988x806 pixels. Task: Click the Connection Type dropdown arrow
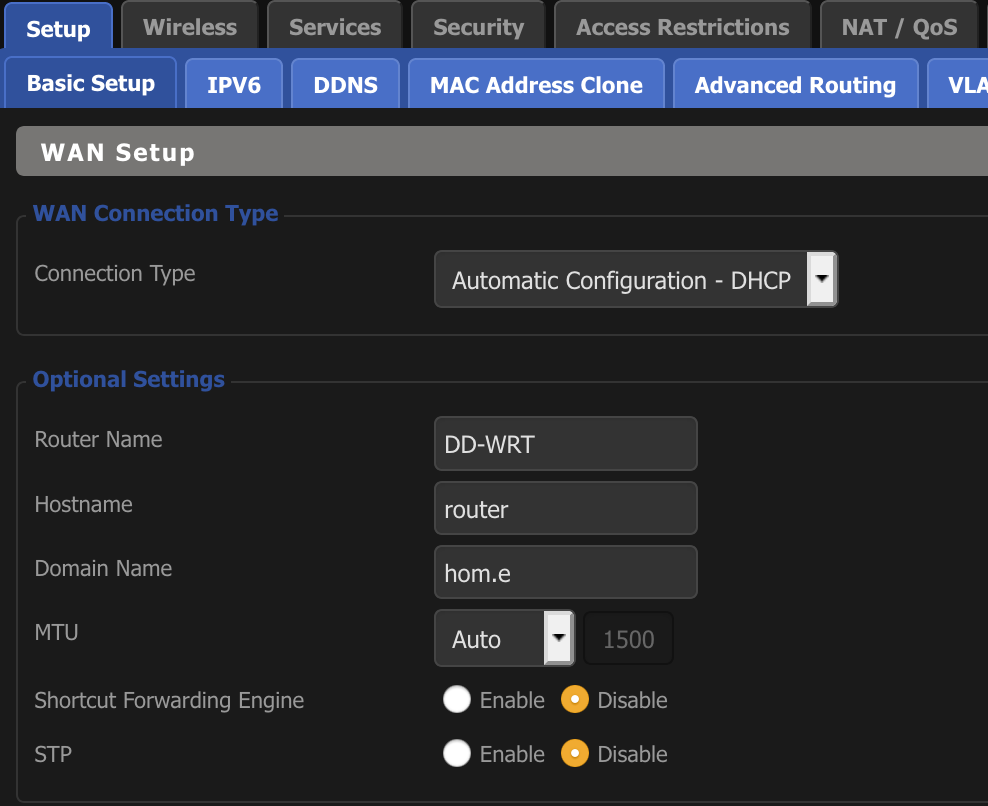[x=821, y=279]
